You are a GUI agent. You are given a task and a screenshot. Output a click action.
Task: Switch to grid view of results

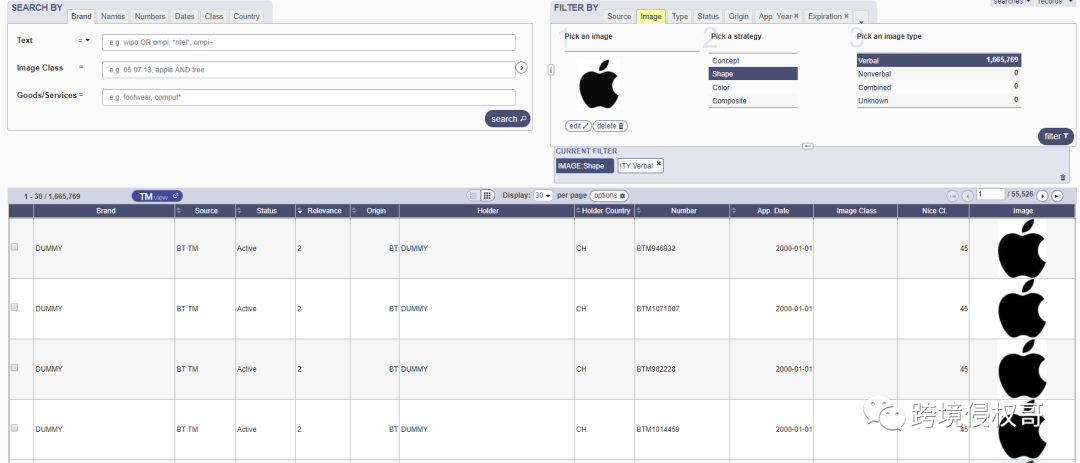[486, 196]
